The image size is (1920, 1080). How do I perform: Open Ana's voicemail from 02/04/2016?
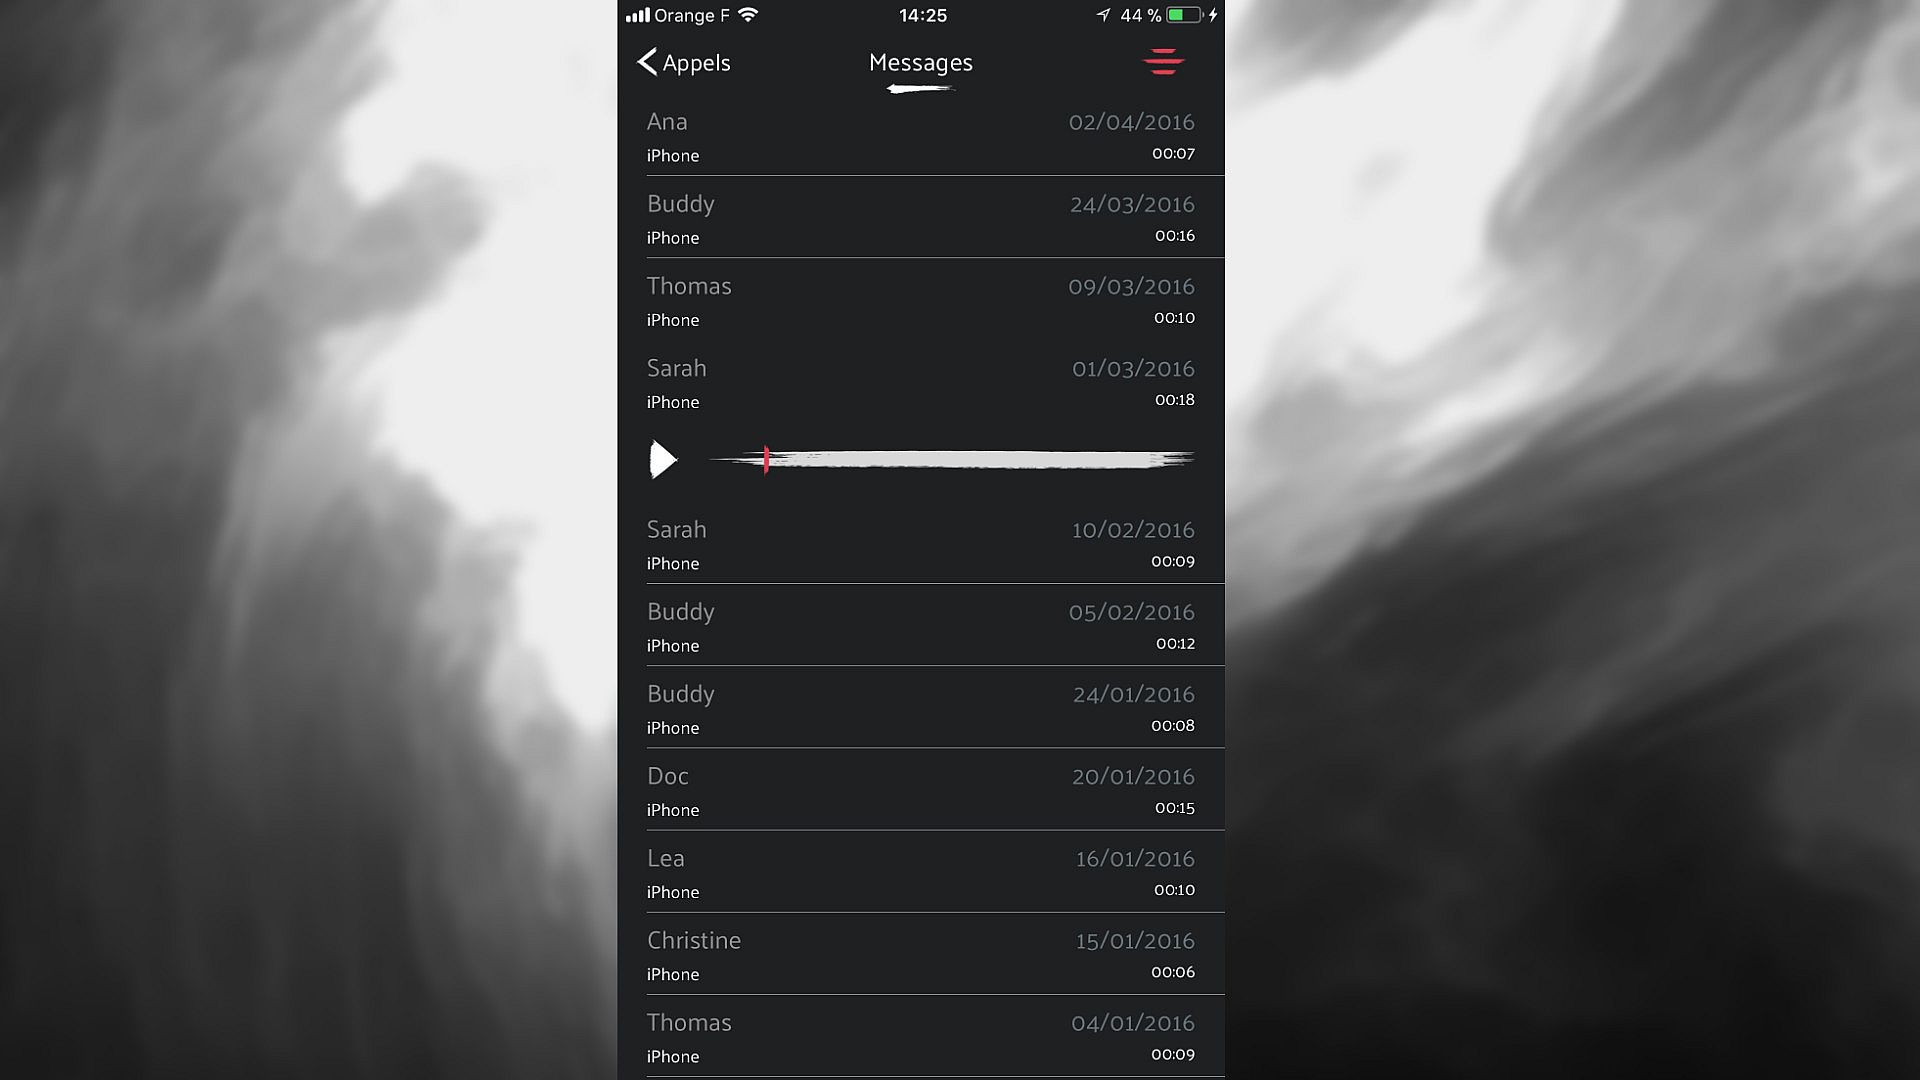pos(921,137)
